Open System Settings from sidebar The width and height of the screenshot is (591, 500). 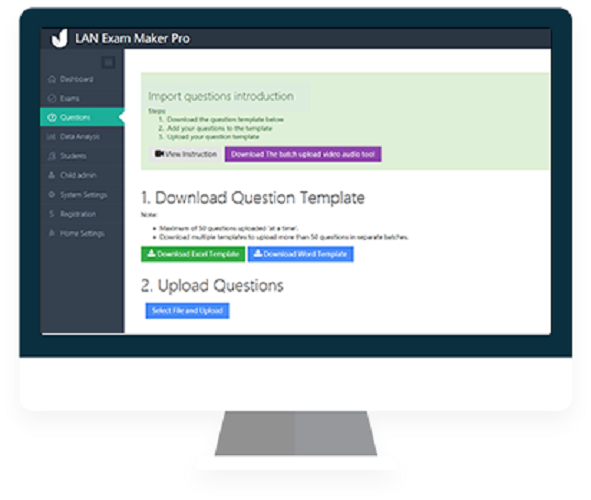coord(82,195)
